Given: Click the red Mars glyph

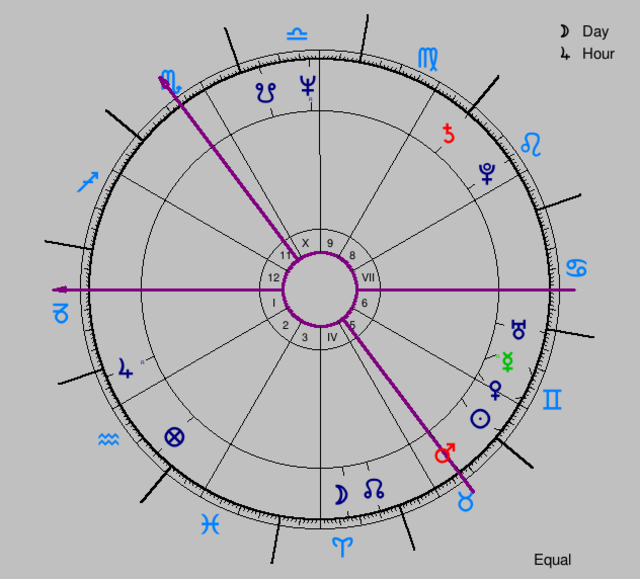Looking at the screenshot, I should 445,453.
